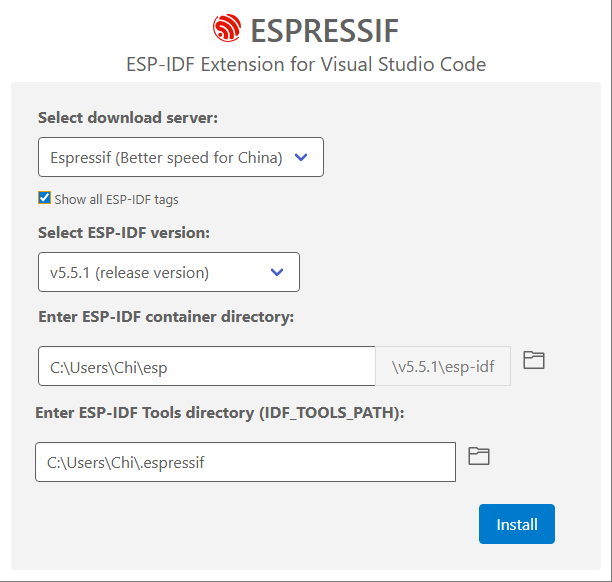Click the 'Show all ESP-IDF tags' label text
This screenshot has height=582, width=612.
pyautogui.click(x=116, y=199)
